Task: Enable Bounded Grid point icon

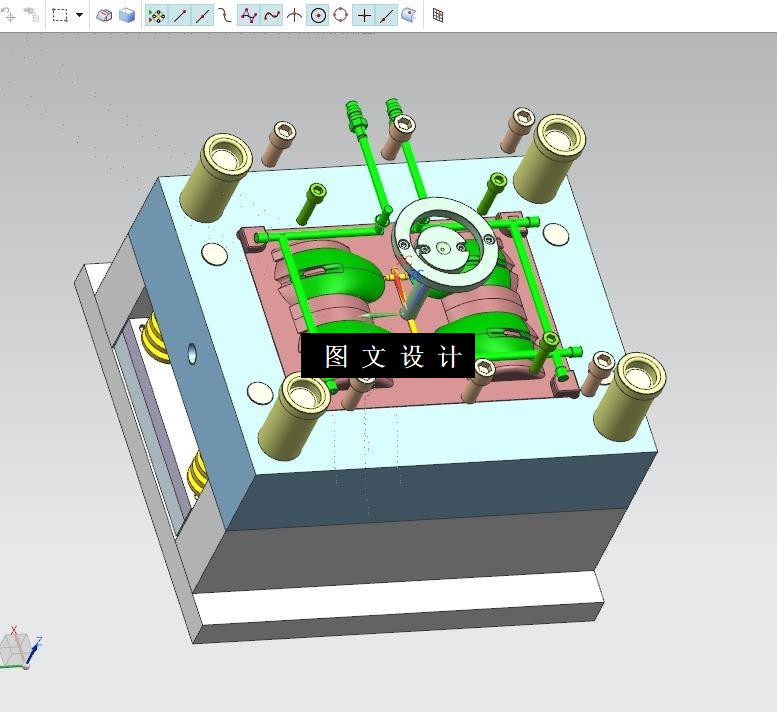Action: point(438,16)
